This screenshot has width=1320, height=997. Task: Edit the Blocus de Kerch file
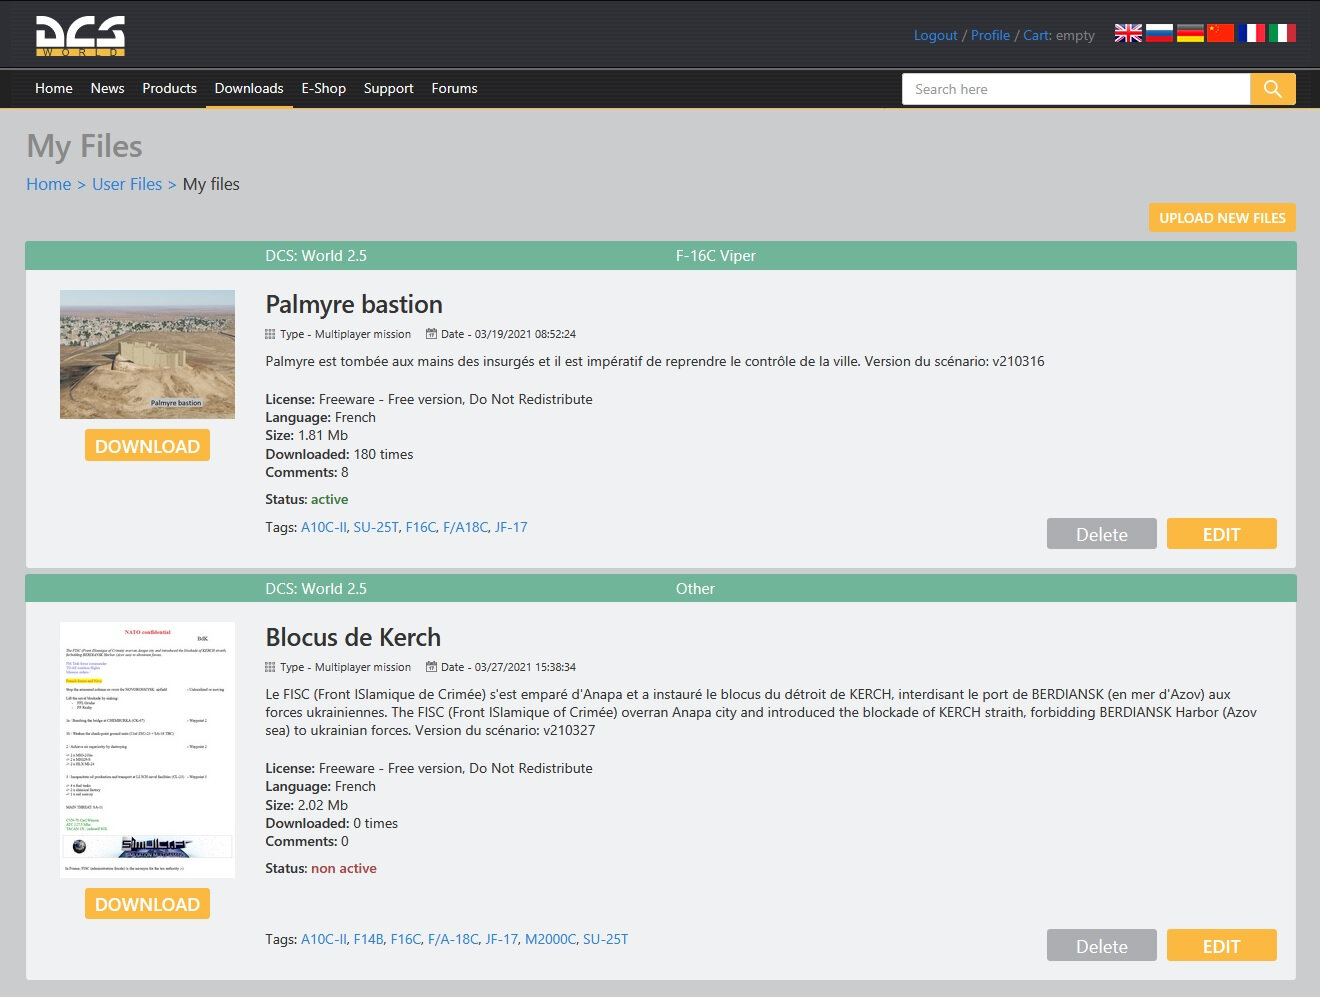click(x=1222, y=946)
